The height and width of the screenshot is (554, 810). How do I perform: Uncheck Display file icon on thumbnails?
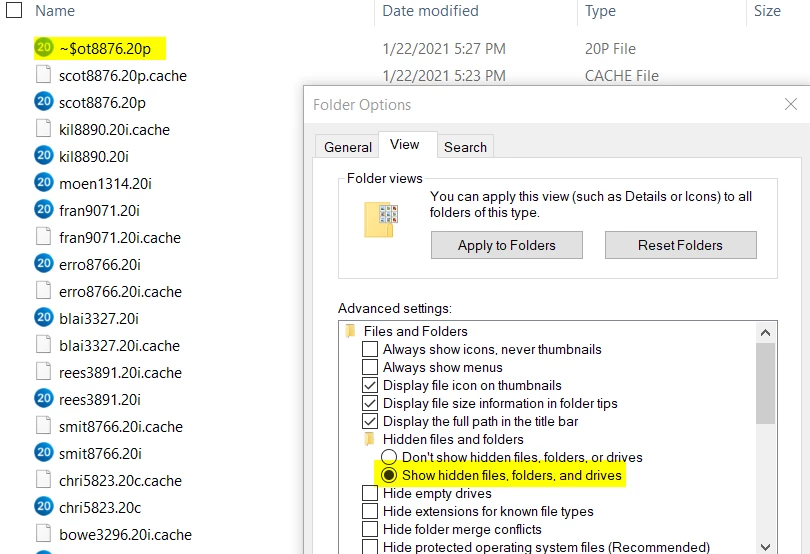370,386
